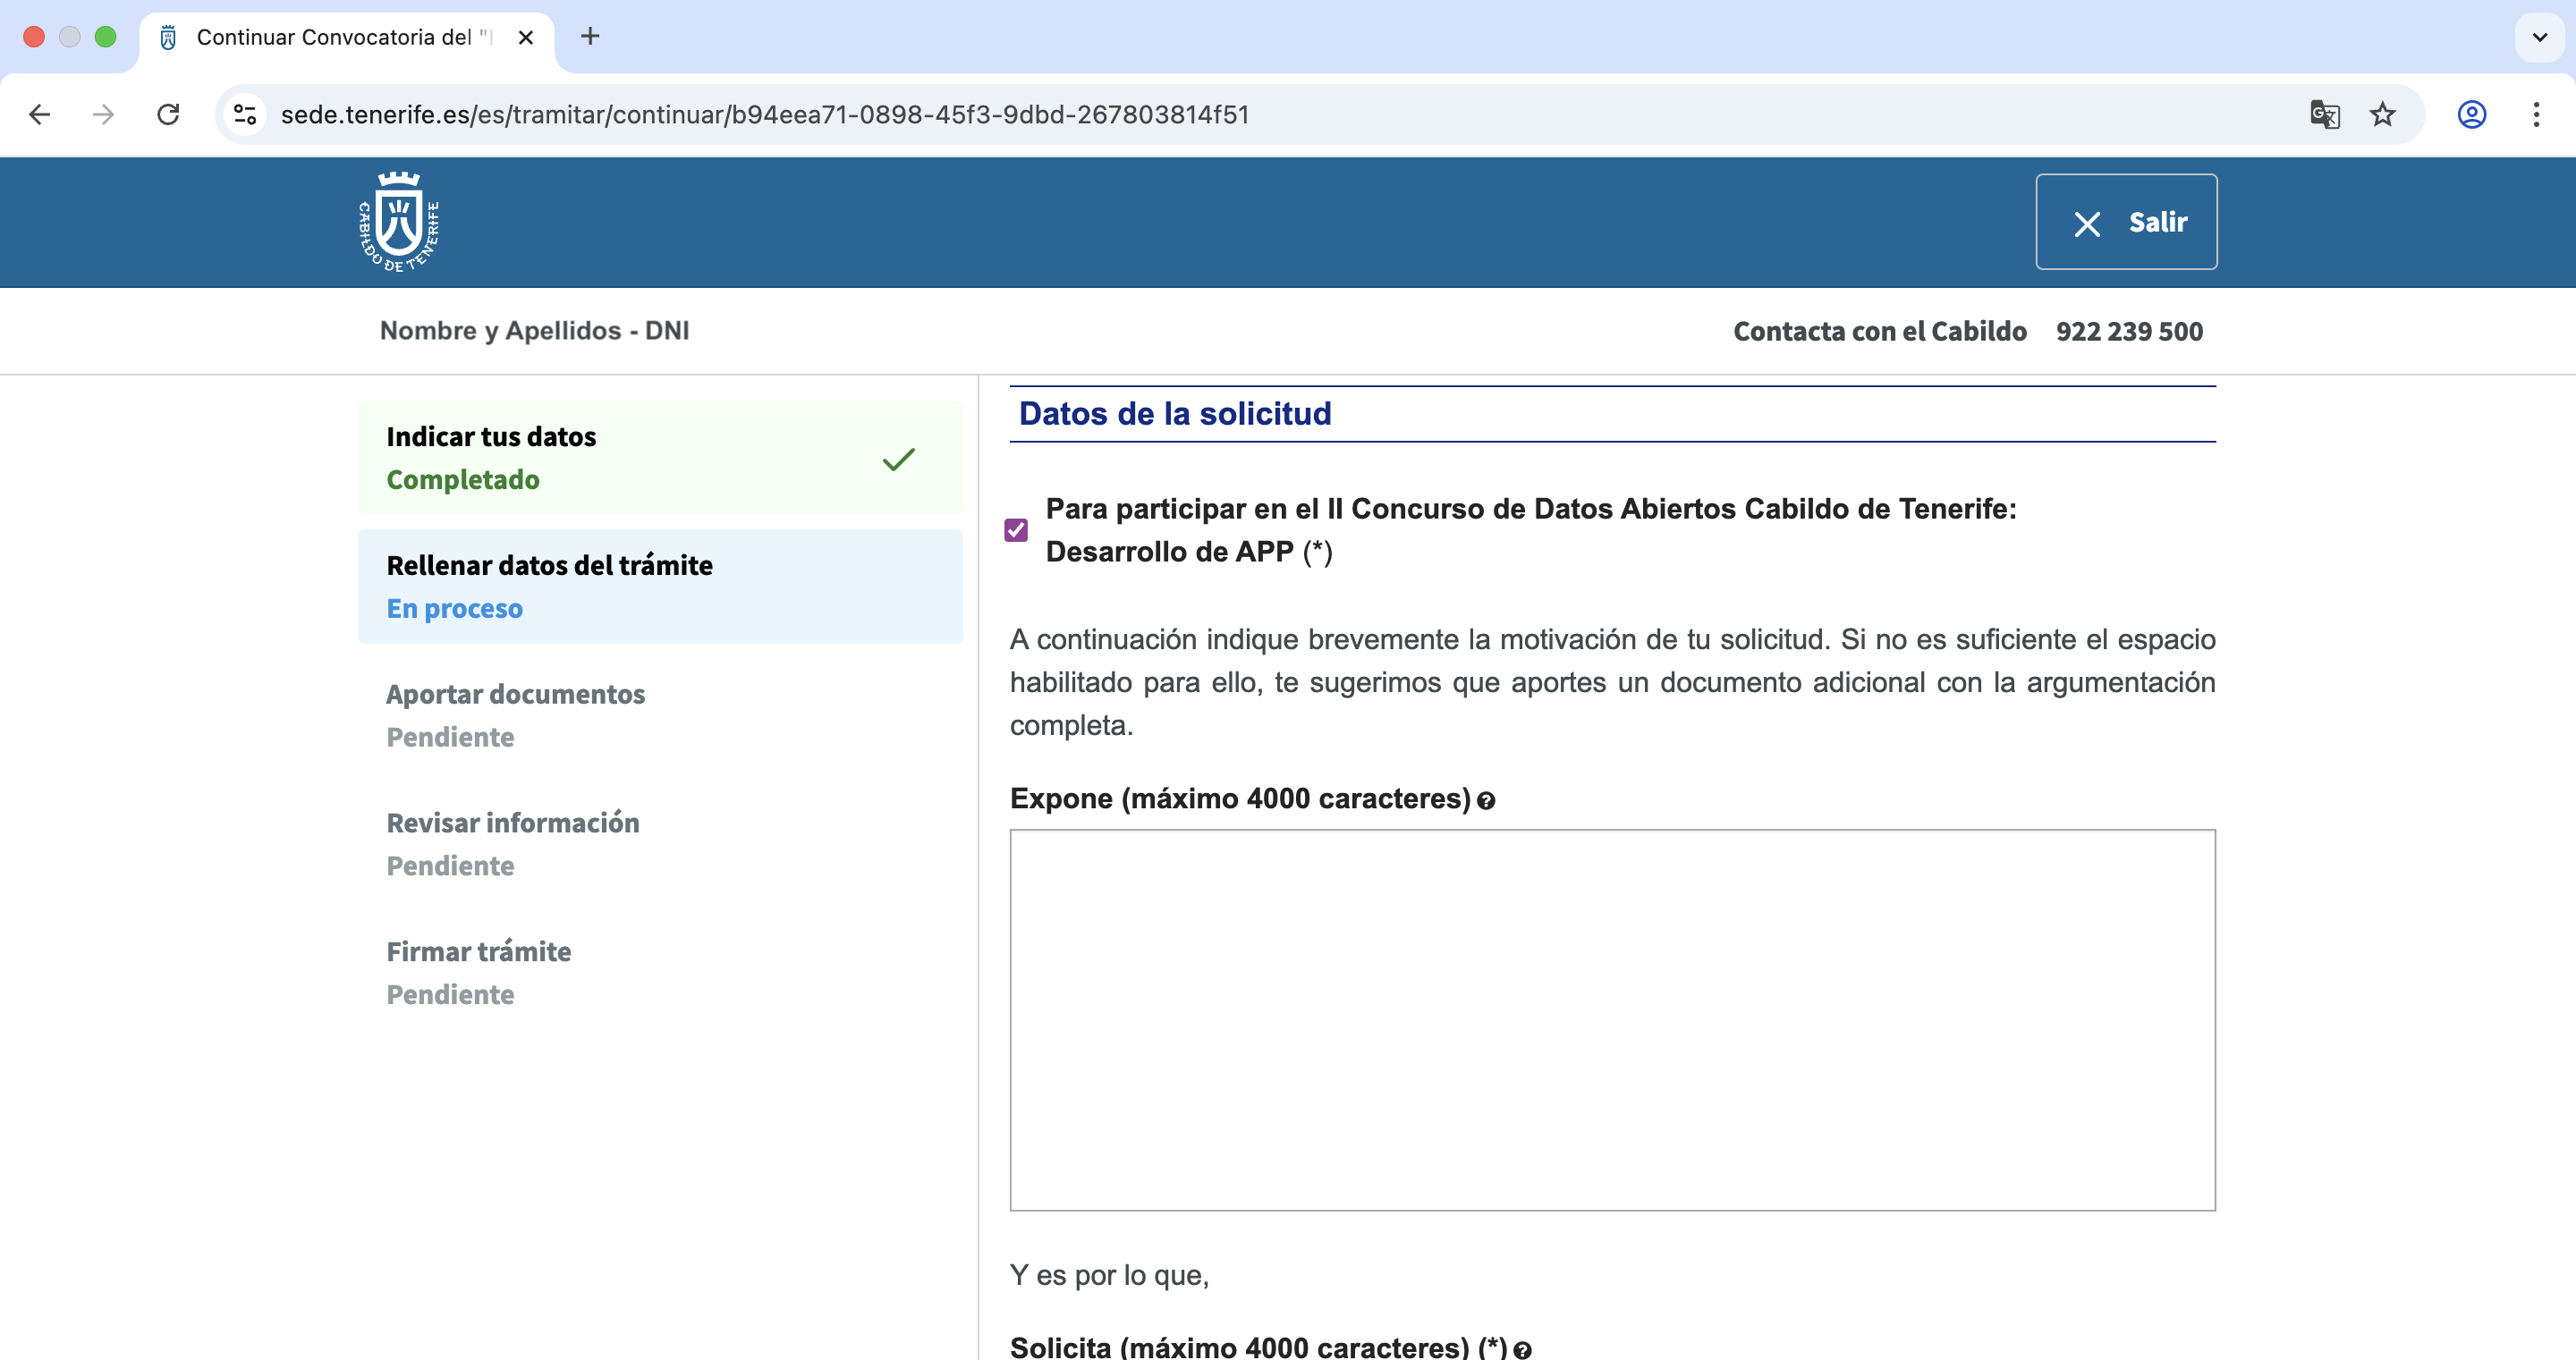Viewport: 2576px width, 1360px height.
Task: Open the Indicar tus datos step
Action: (x=660, y=458)
